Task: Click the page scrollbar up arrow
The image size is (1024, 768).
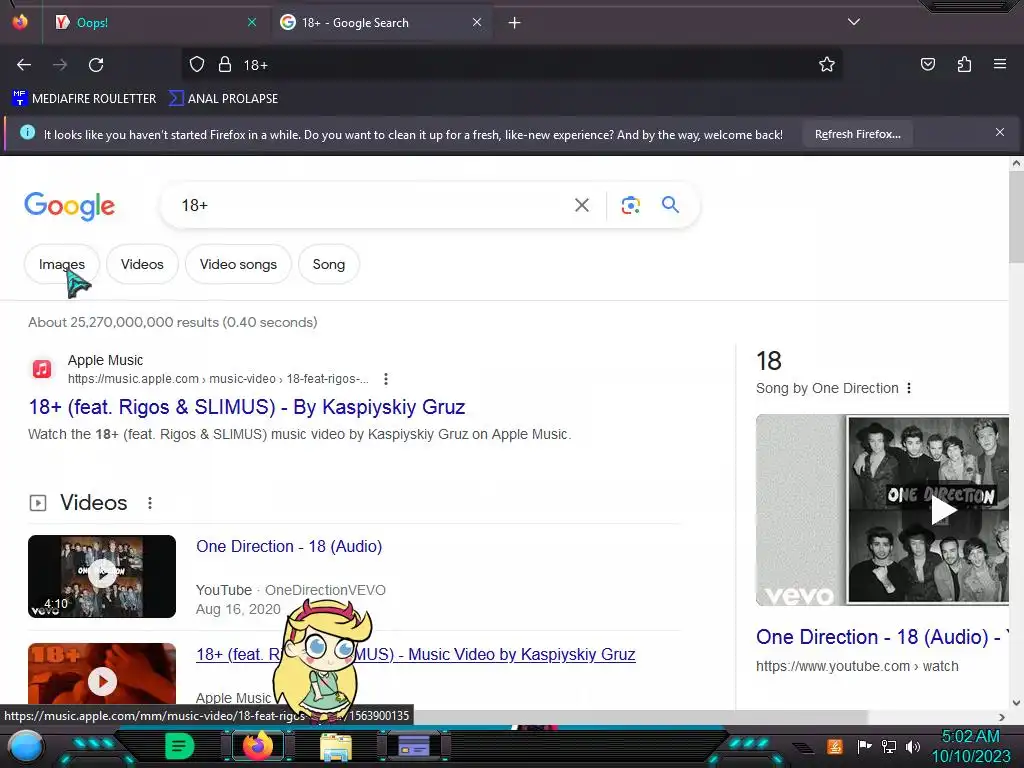Action: (x=1016, y=164)
